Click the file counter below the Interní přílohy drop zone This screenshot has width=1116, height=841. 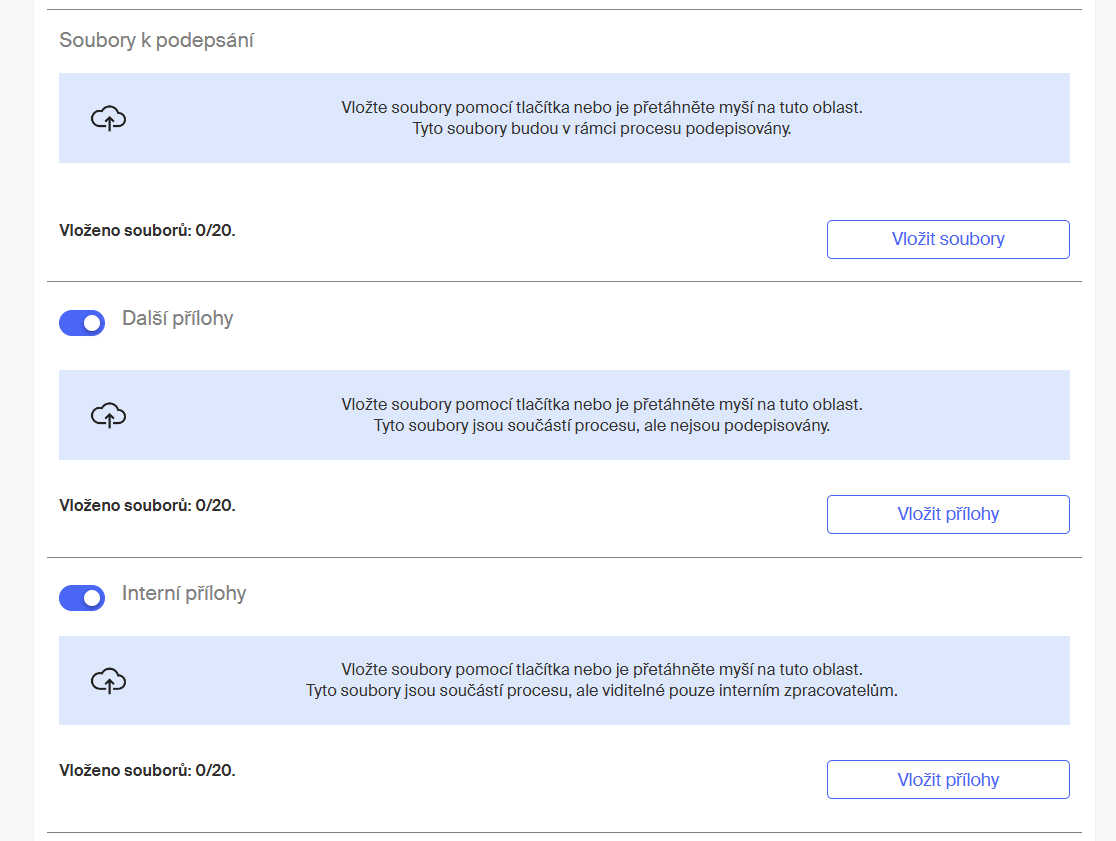pyautogui.click(x=147, y=771)
